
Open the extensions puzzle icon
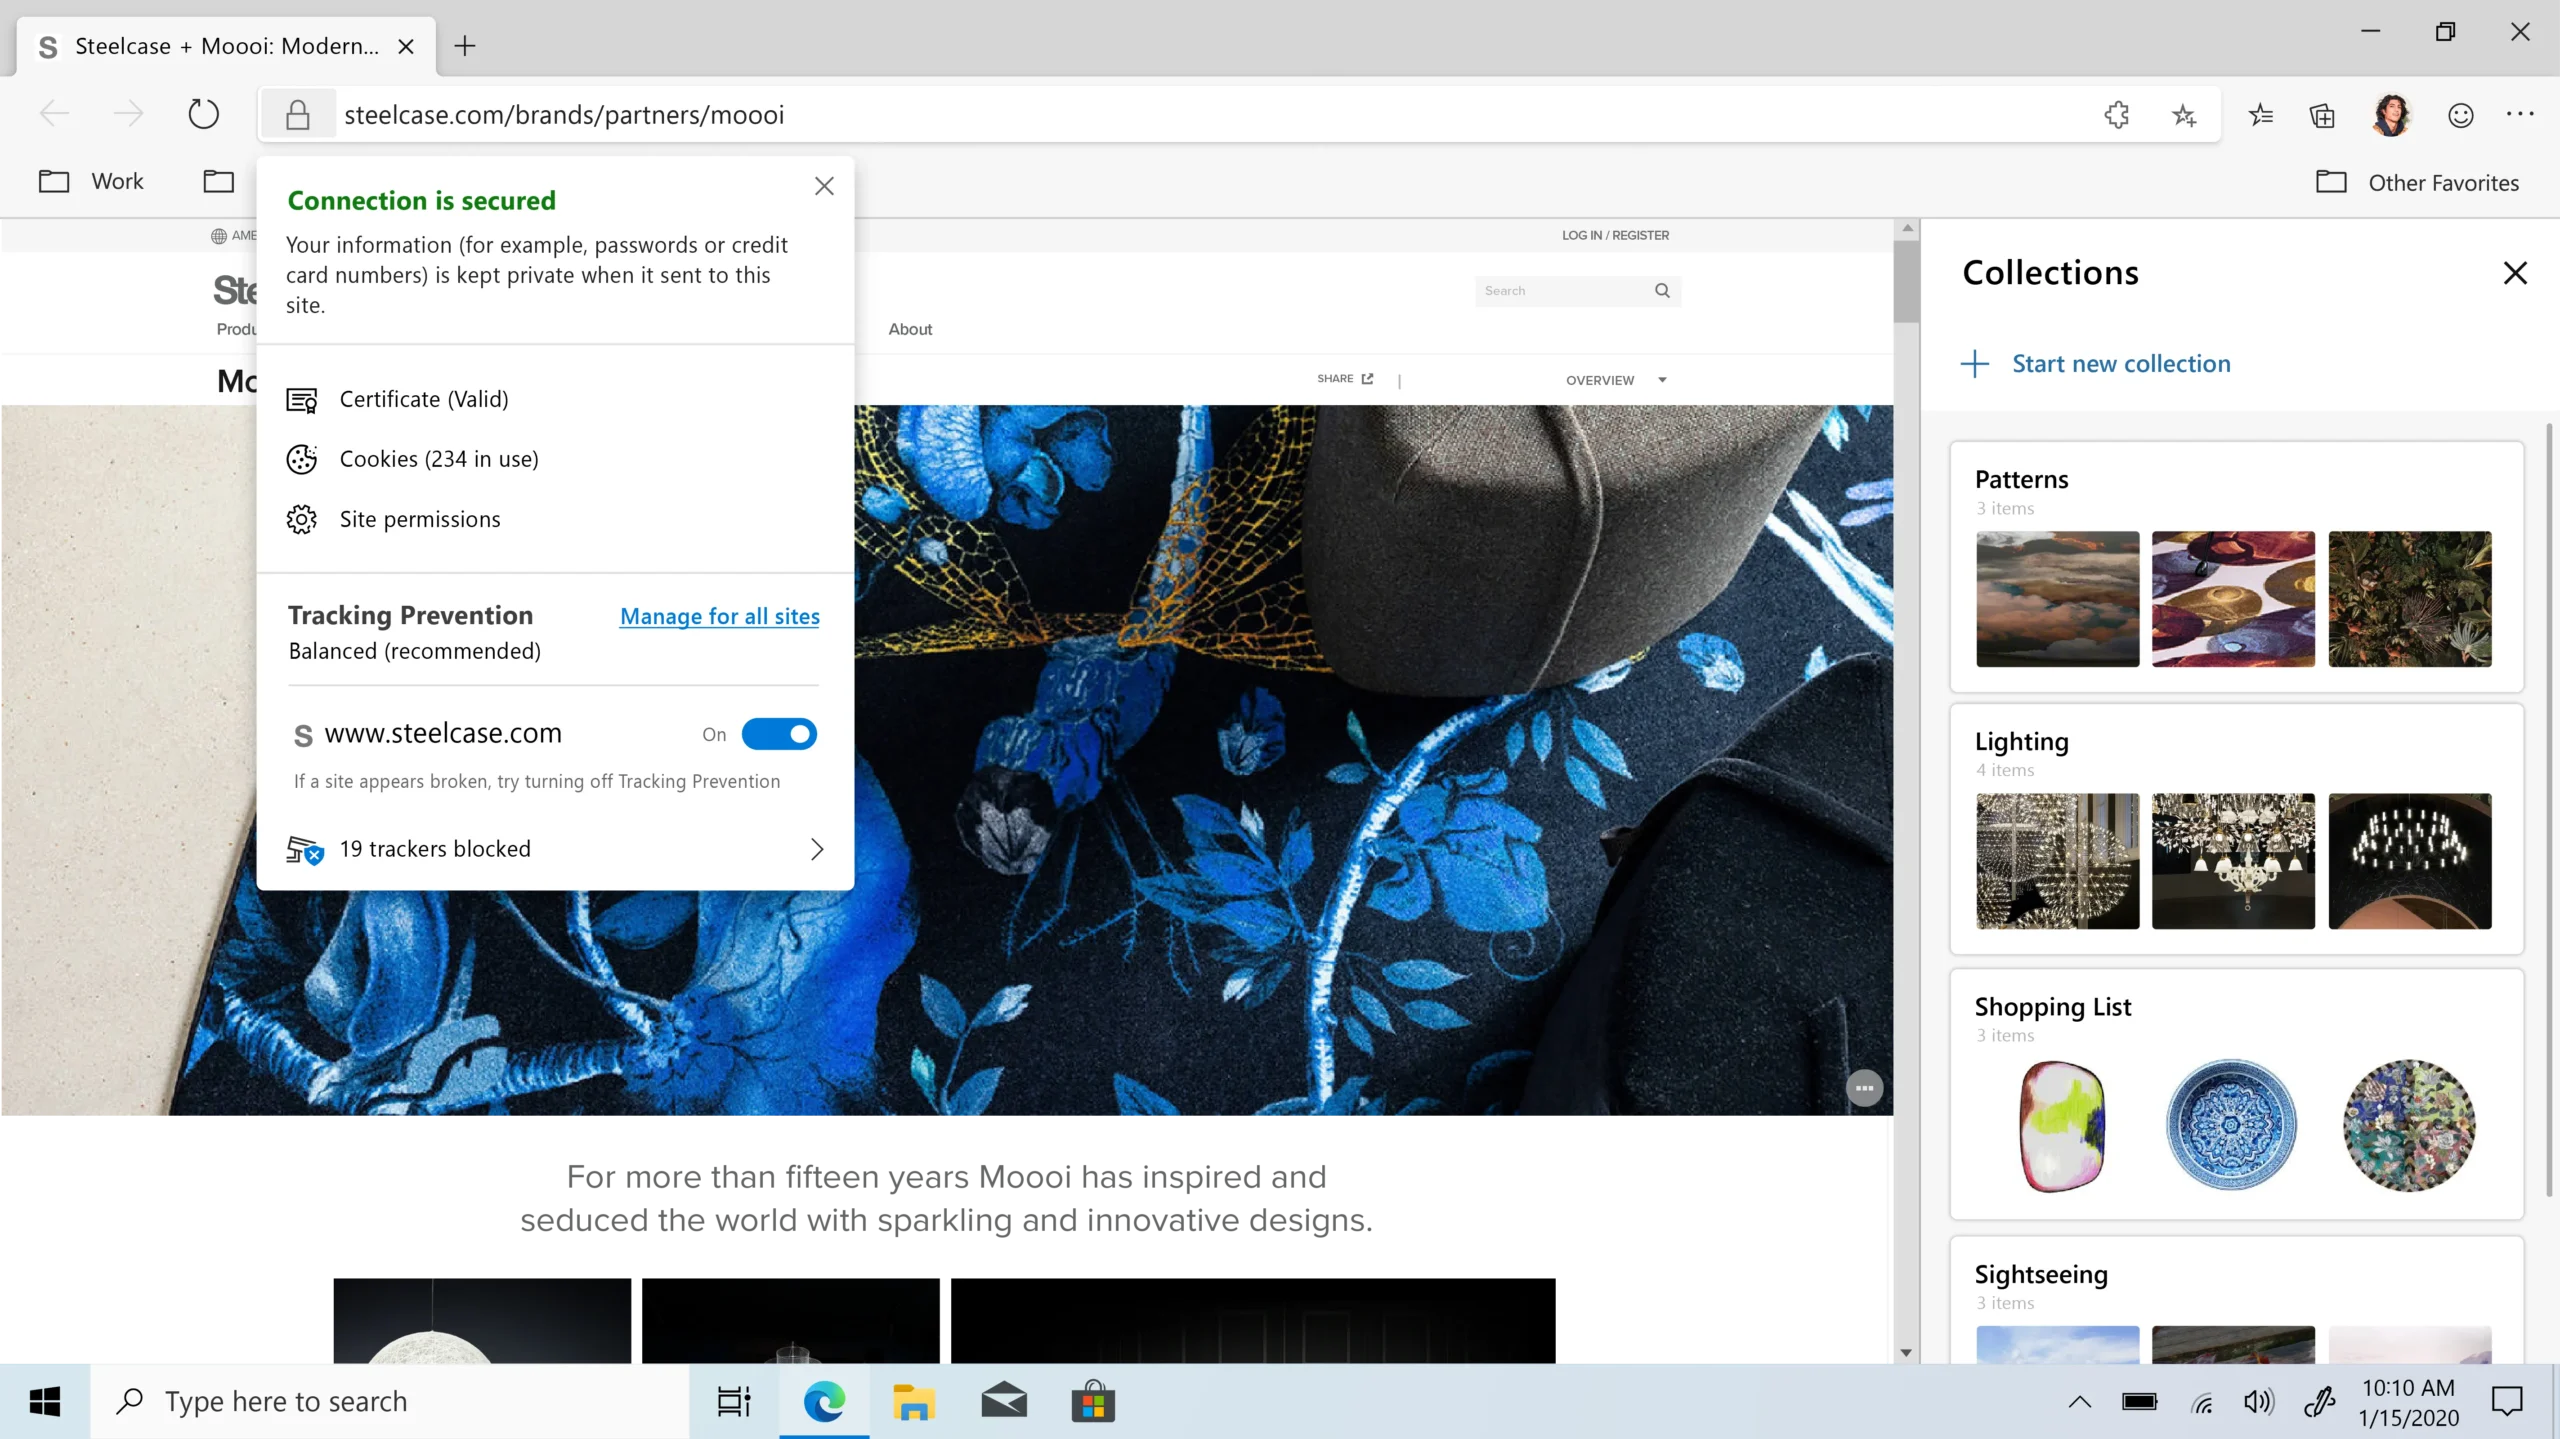(x=2117, y=115)
